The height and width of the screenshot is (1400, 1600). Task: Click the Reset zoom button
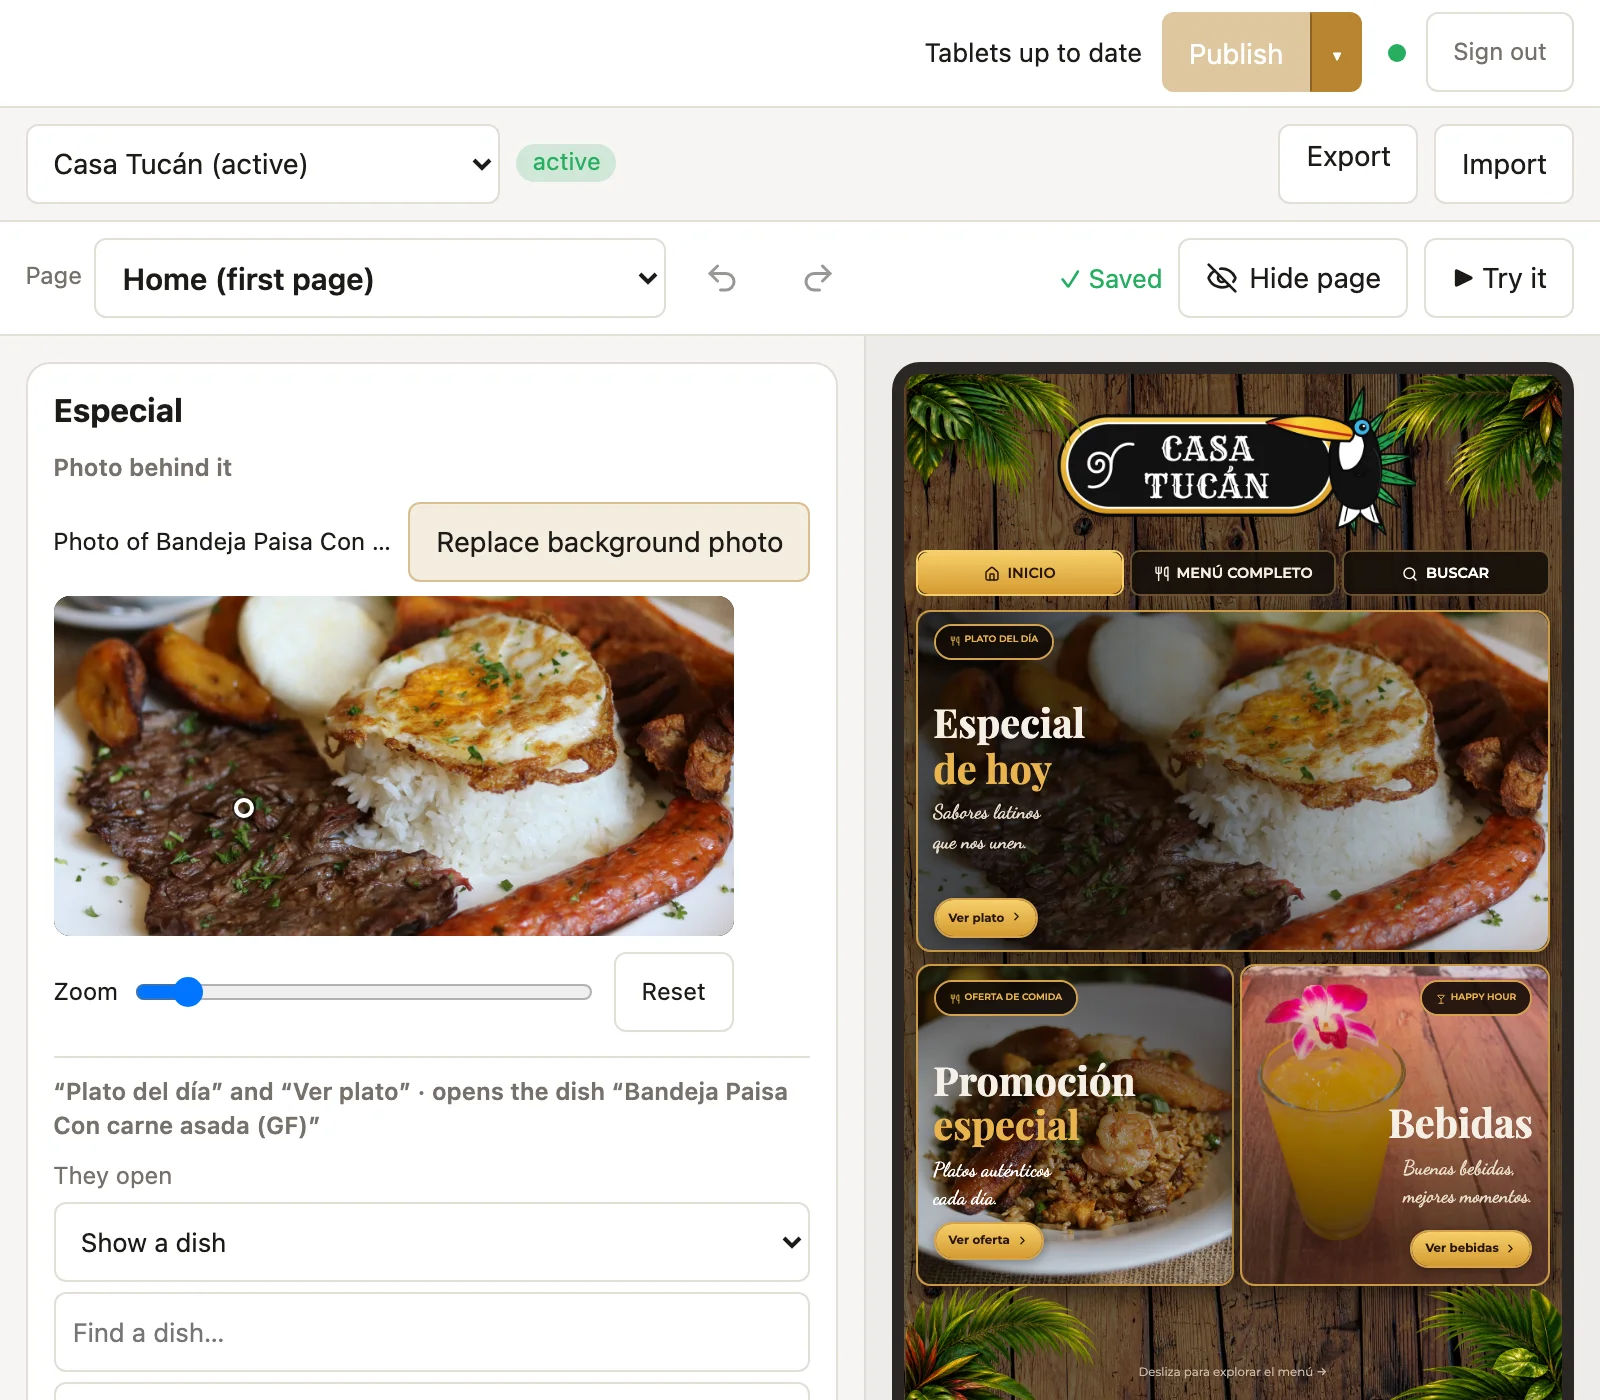click(x=674, y=992)
